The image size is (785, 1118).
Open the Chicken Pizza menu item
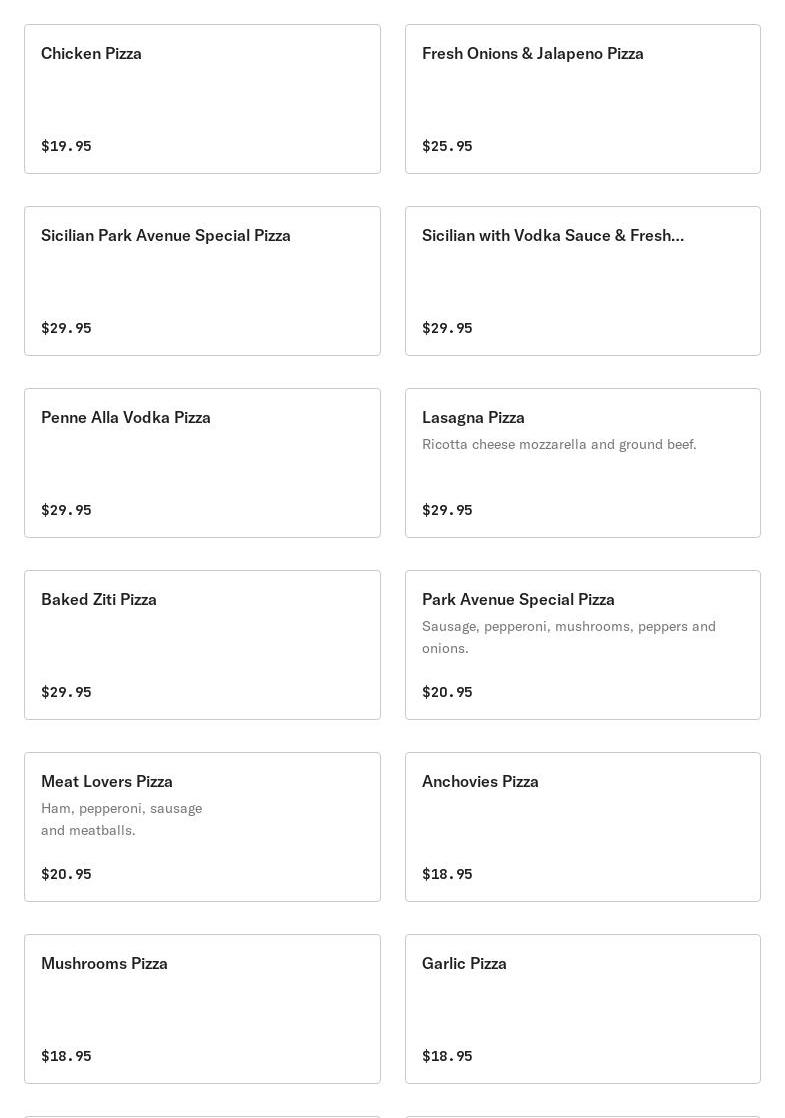click(202, 99)
